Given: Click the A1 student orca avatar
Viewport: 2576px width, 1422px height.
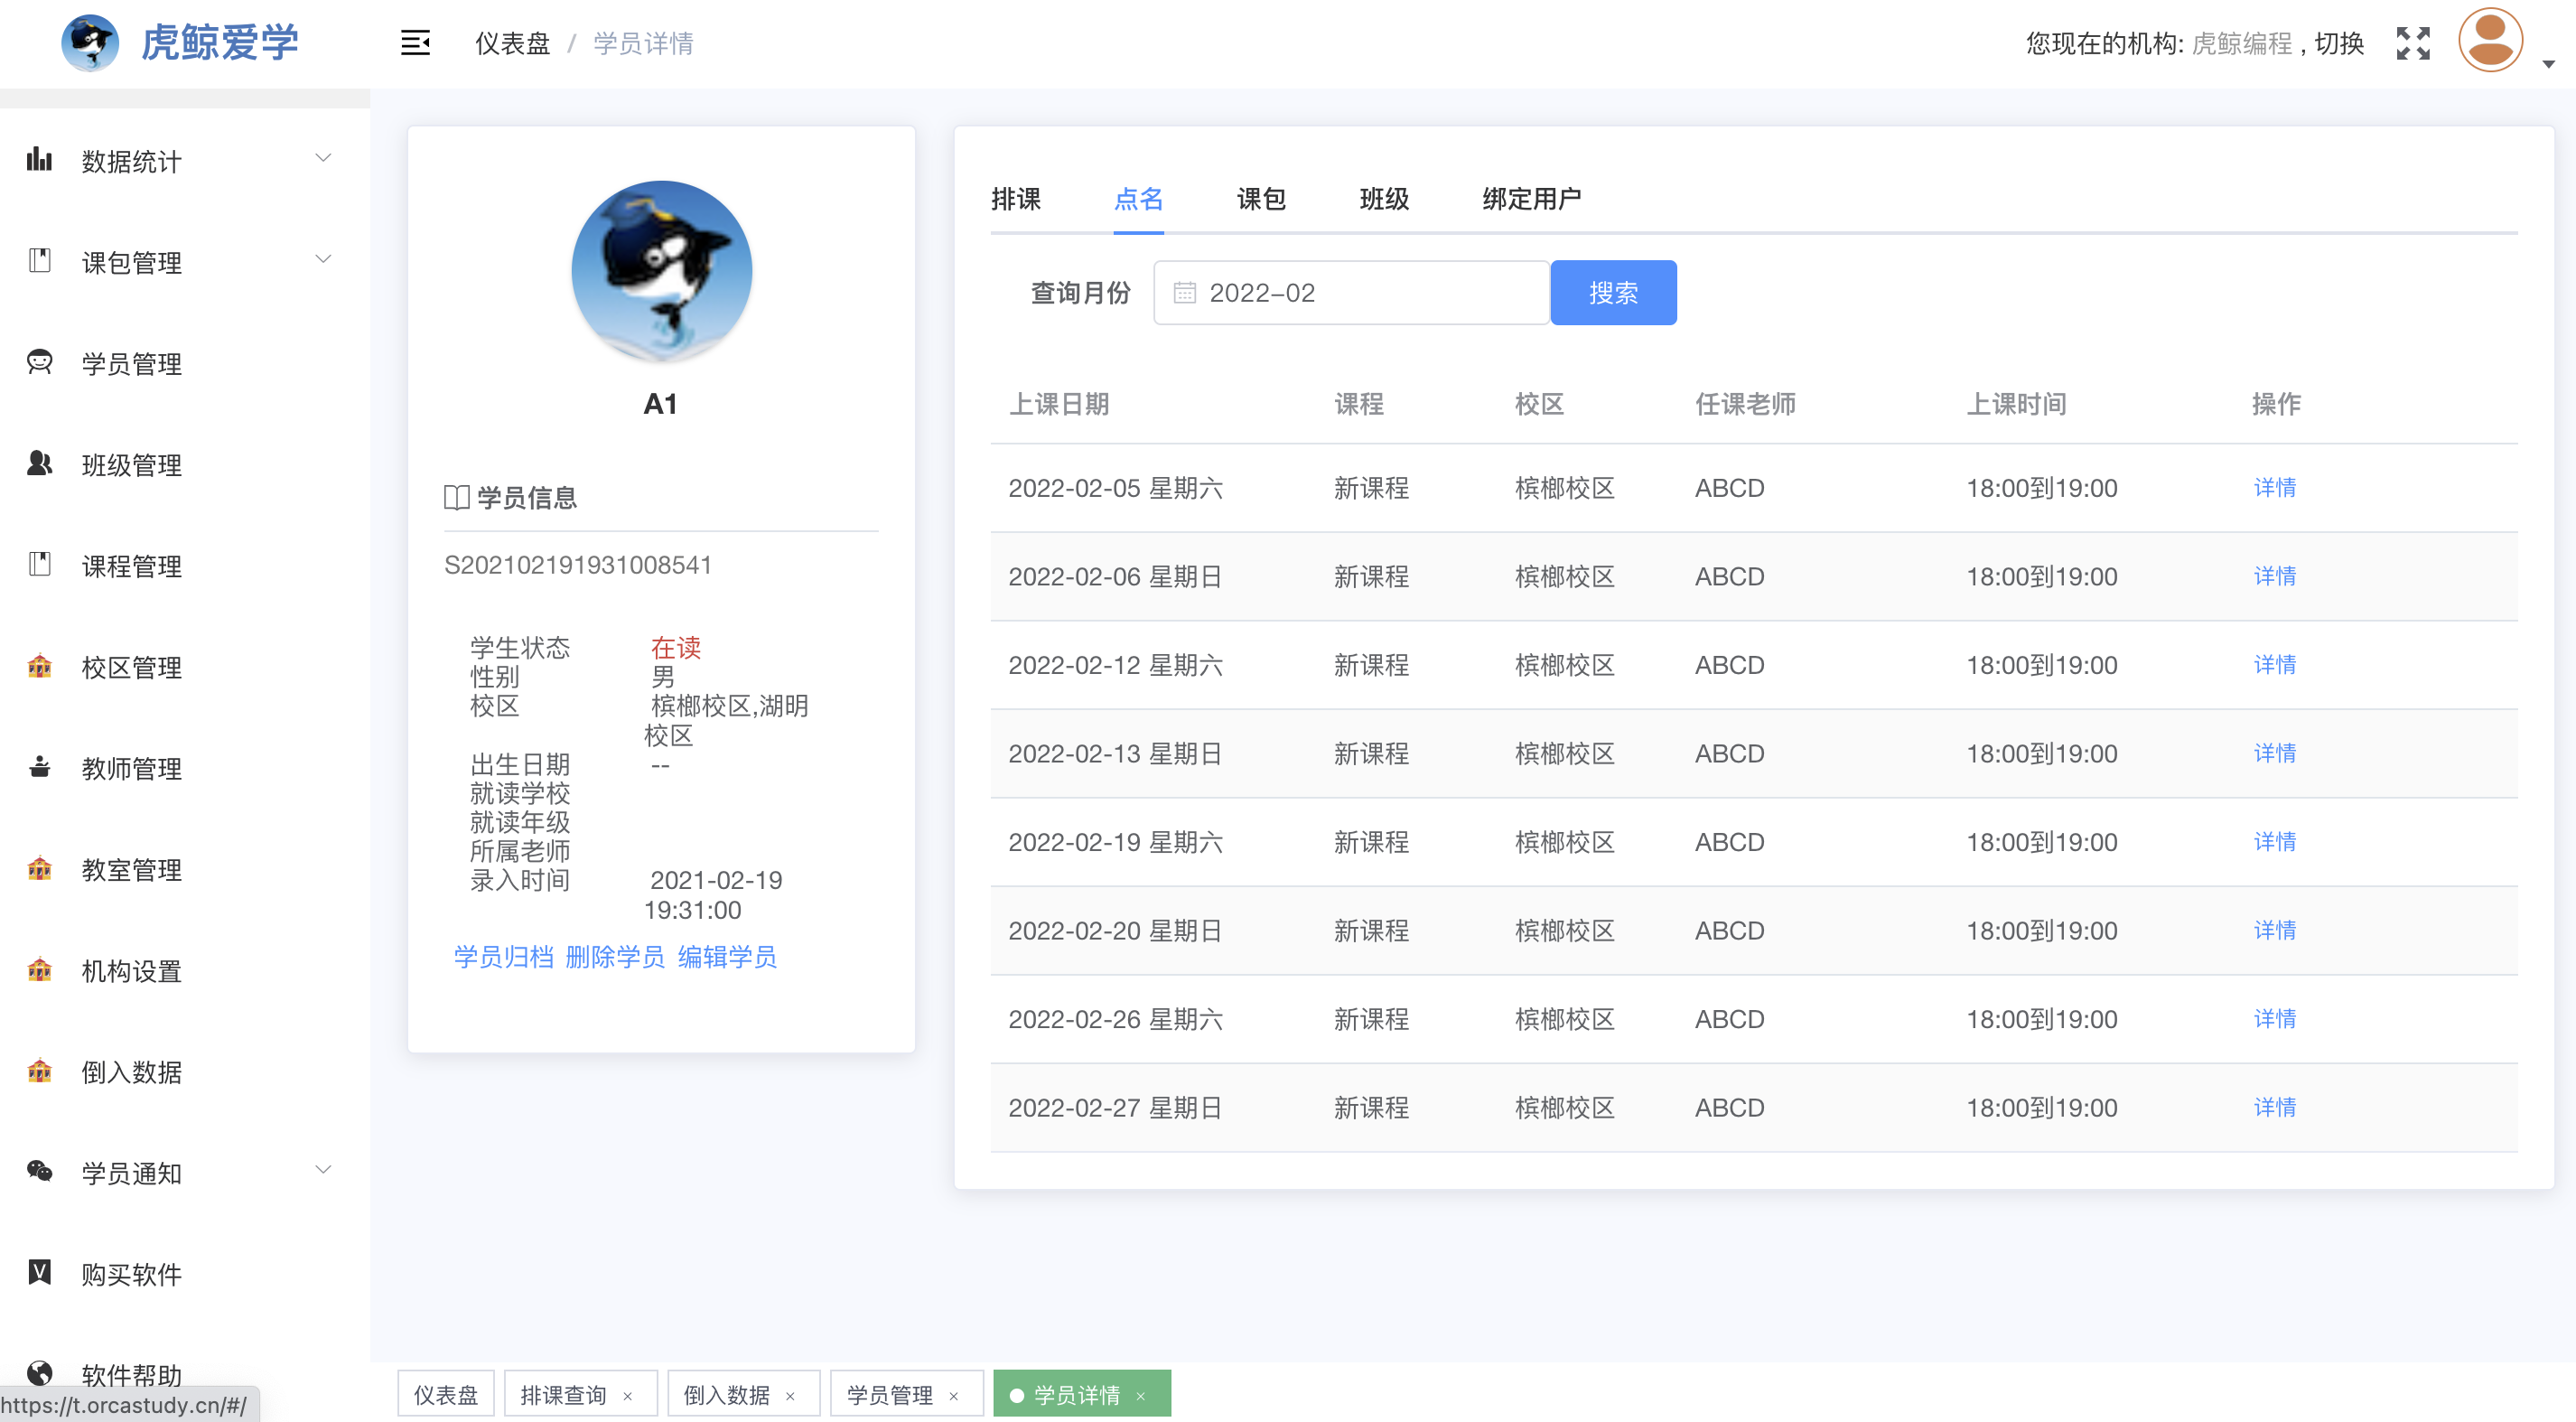Looking at the screenshot, I should click(x=661, y=271).
